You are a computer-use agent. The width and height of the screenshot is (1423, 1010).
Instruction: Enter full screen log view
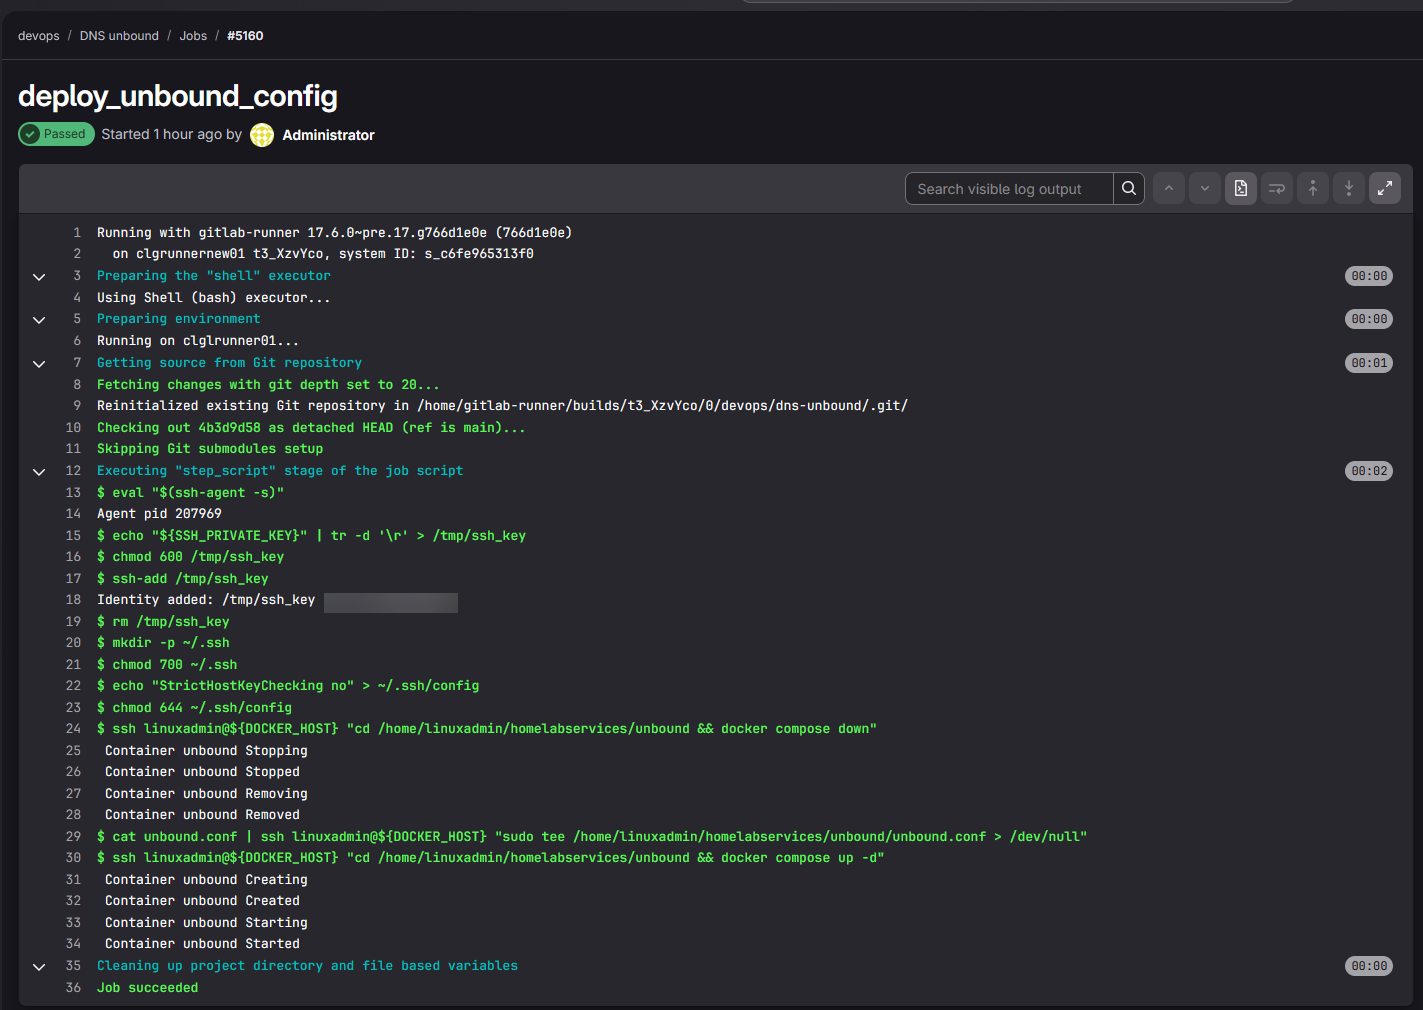1385,188
